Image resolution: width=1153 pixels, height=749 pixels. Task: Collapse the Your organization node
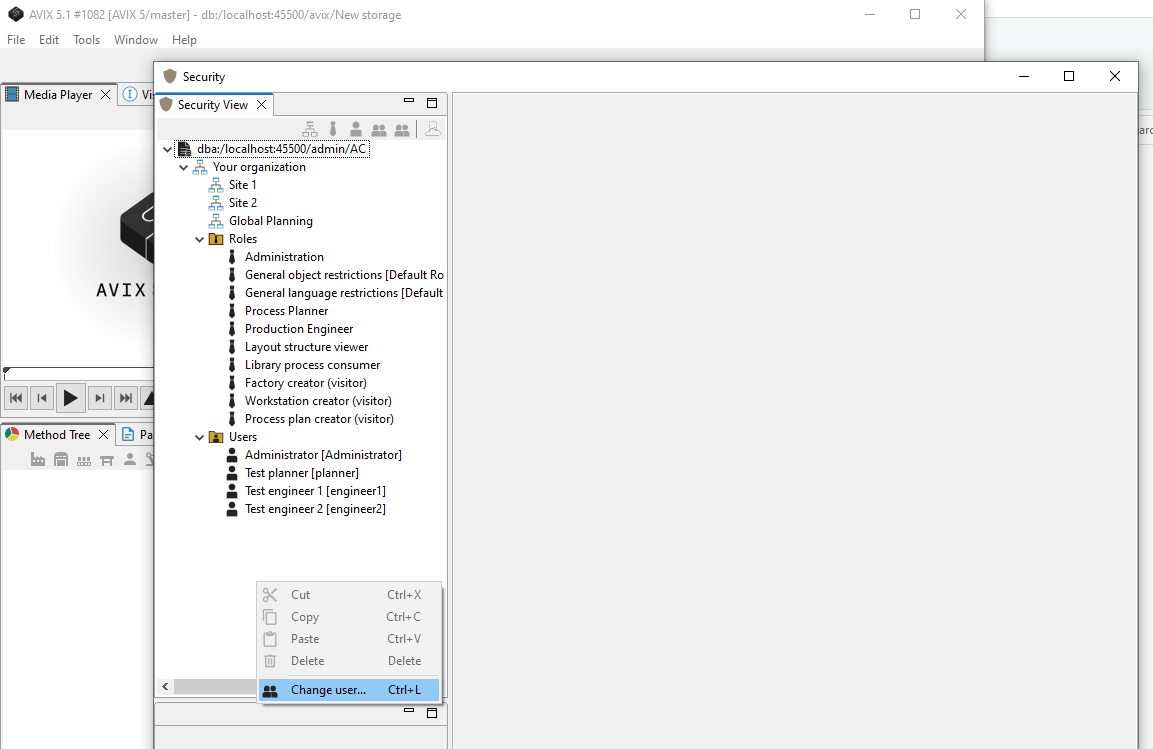click(x=184, y=167)
